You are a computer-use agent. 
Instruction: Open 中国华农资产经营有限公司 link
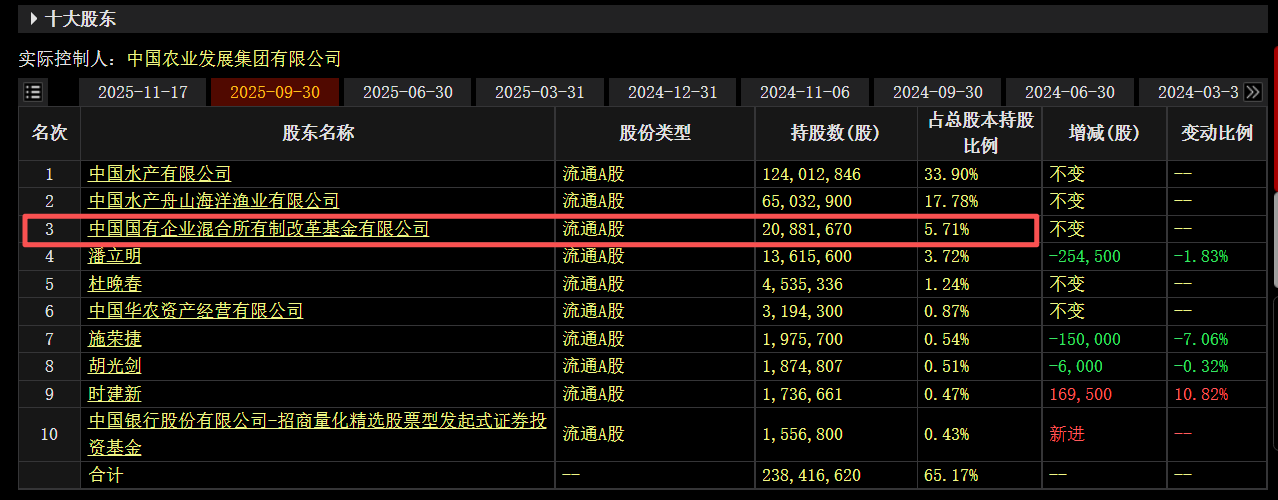click(x=196, y=311)
